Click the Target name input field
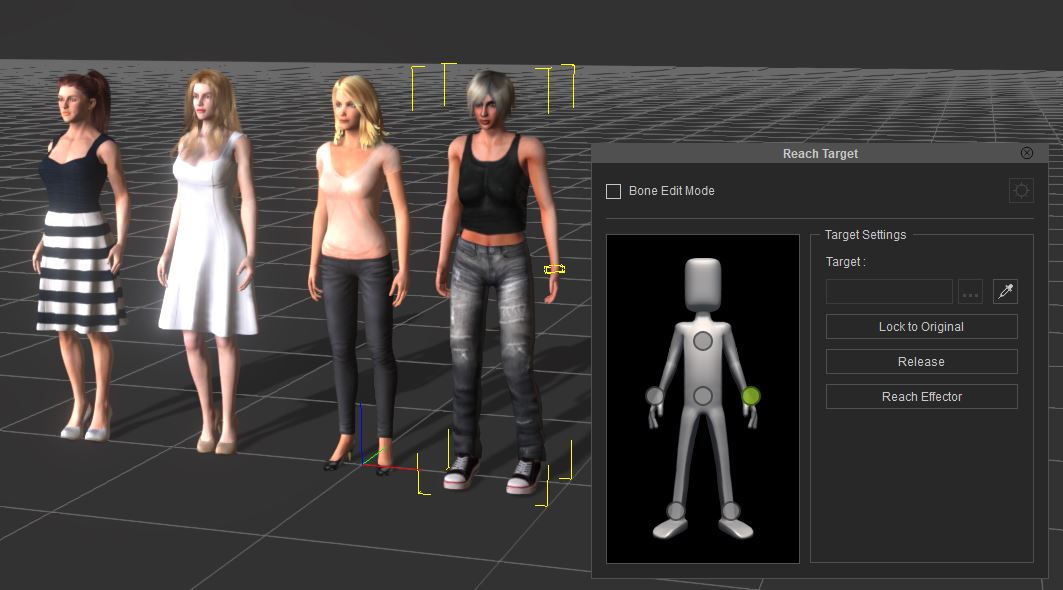The height and width of the screenshot is (590, 1063). point(889,292)
